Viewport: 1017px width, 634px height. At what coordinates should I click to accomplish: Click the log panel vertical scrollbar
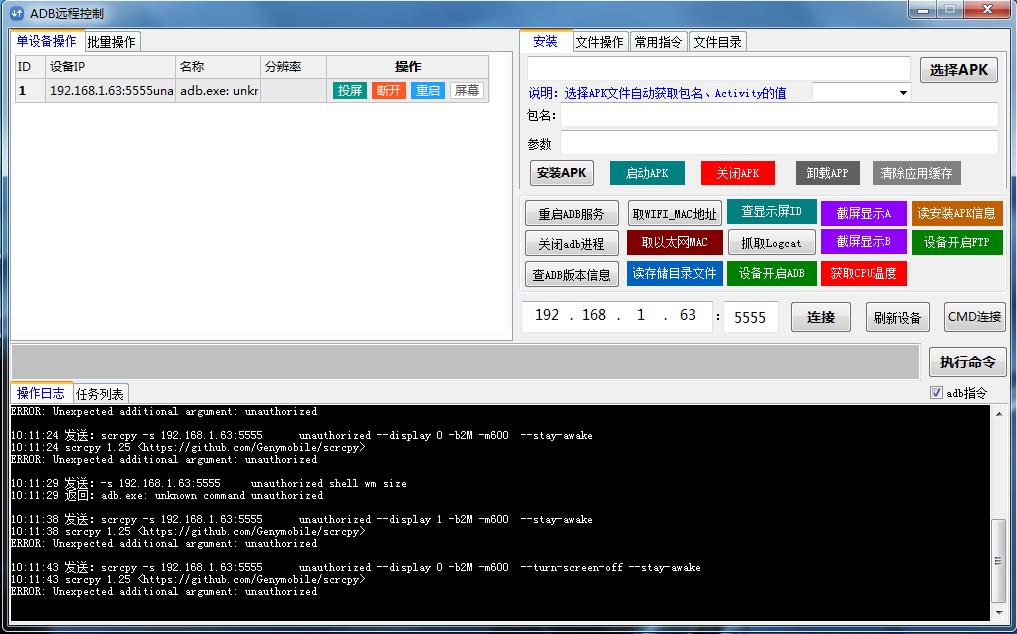[998, 560]
